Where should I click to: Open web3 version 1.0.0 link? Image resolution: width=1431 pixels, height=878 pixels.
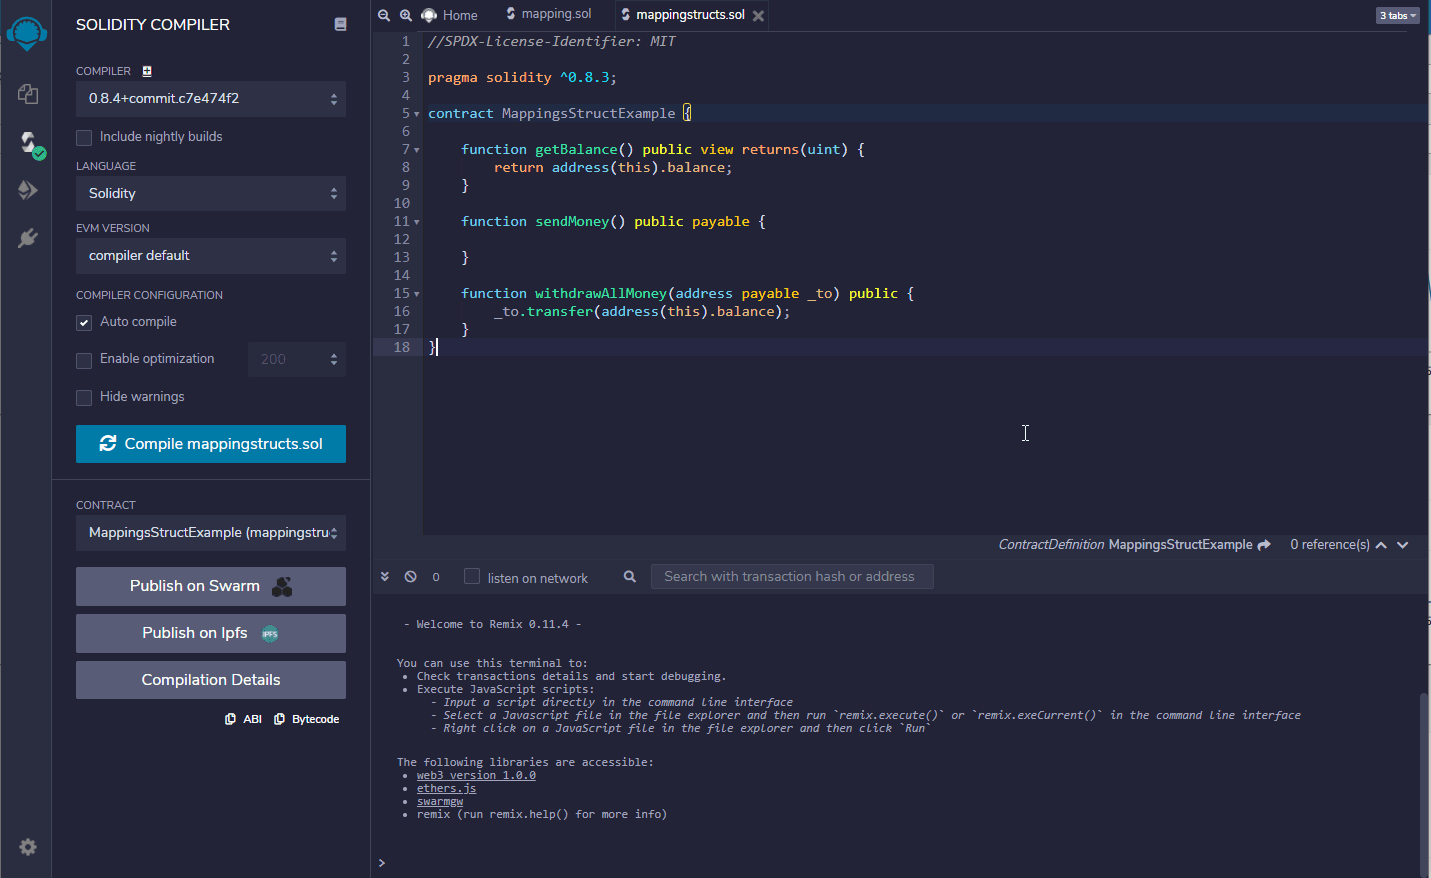click(x=476, y=775)
